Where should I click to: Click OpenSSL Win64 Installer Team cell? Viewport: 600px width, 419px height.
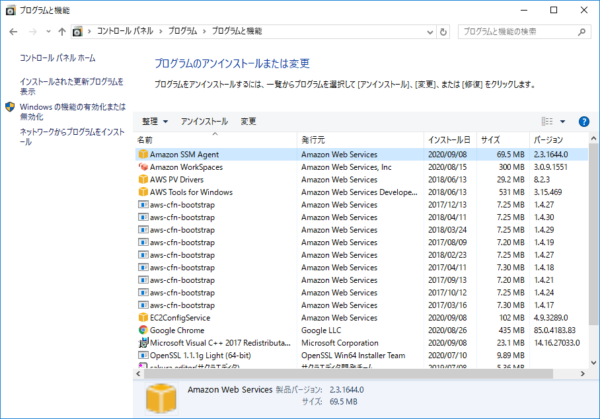click(353, 355)
